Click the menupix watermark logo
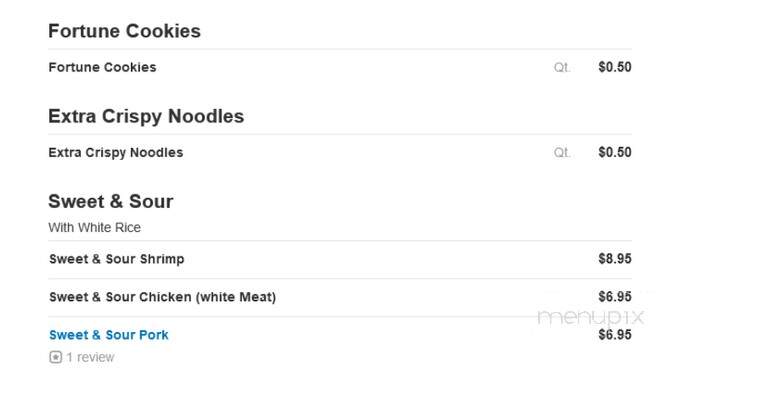The image size is (770, 400). 590,318
